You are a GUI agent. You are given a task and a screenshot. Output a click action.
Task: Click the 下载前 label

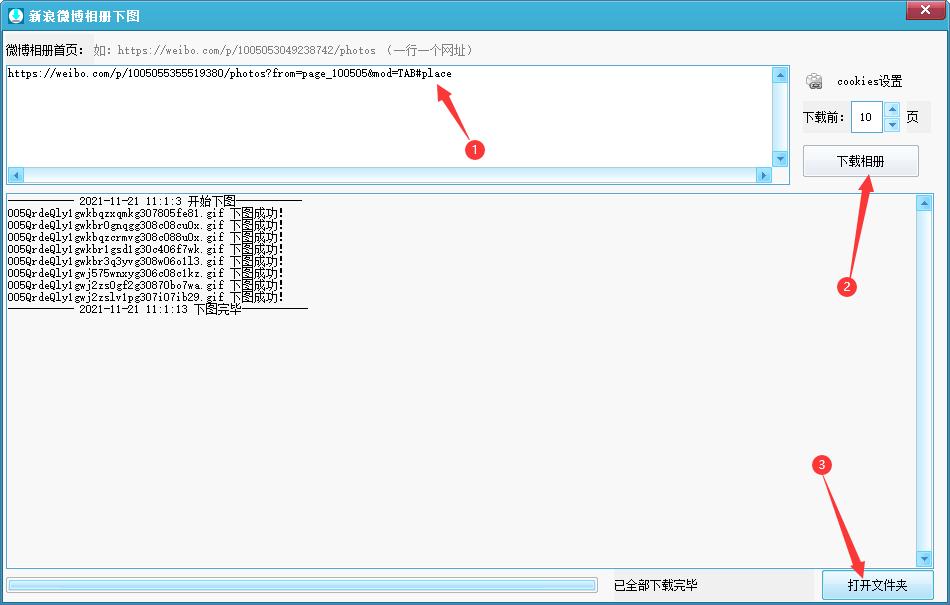point(823,117)
